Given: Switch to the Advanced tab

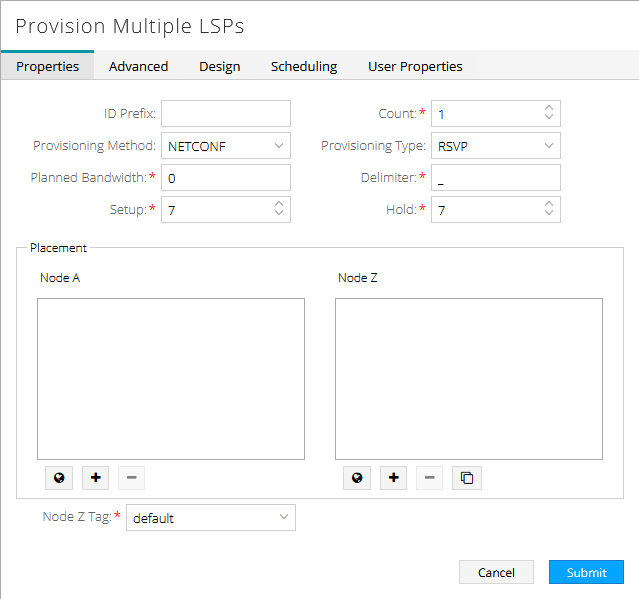Looking at the screenshot, I should (138, 66).
